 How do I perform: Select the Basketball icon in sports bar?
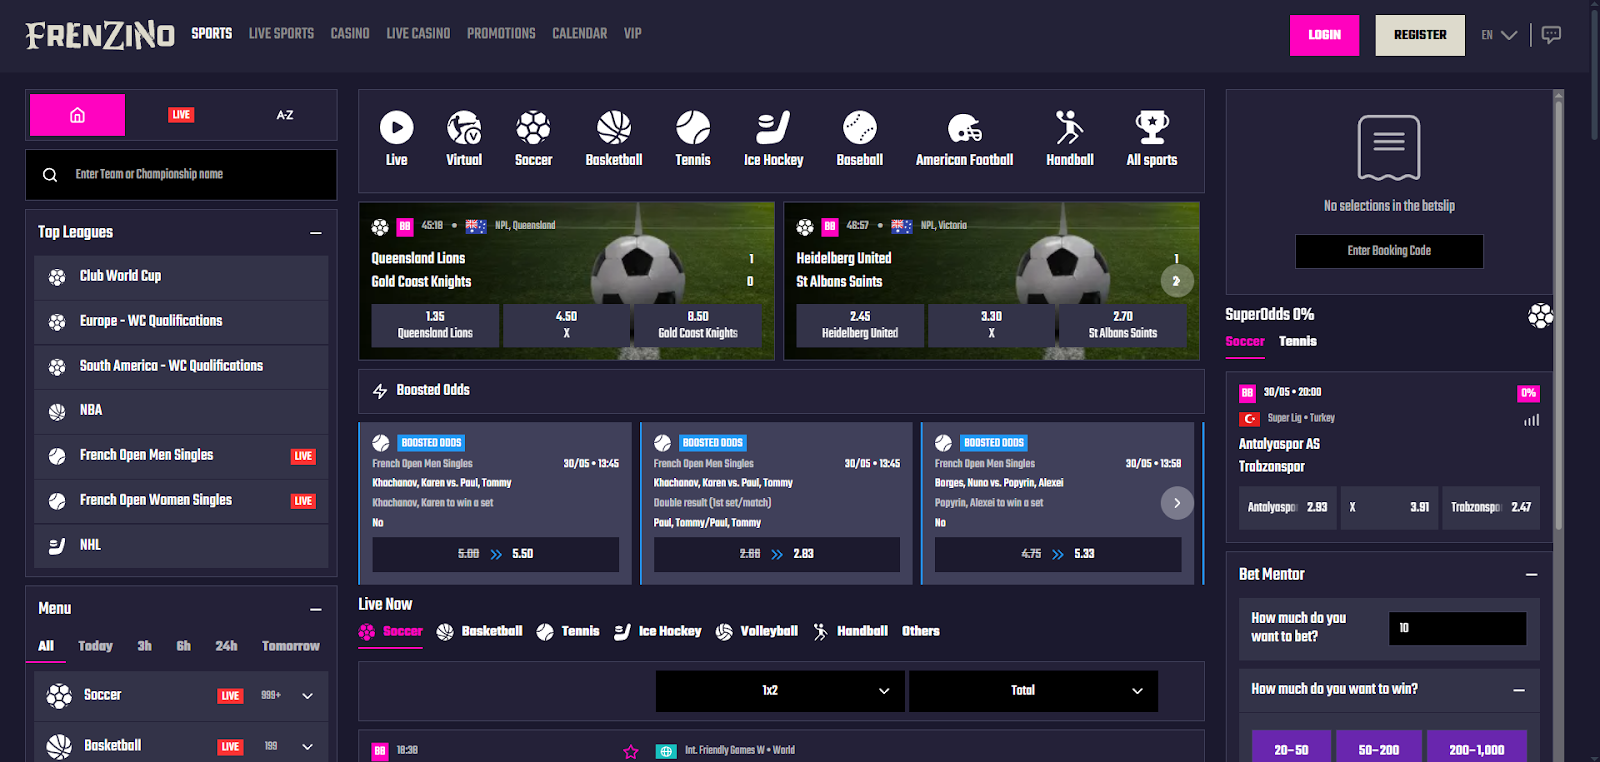click(x=614, y=127)
